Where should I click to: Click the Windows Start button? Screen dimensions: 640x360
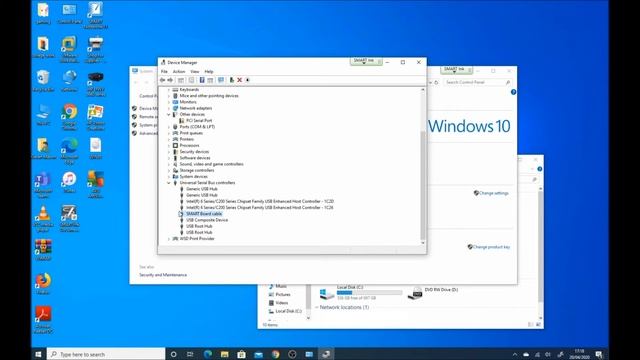pos(38,354)
